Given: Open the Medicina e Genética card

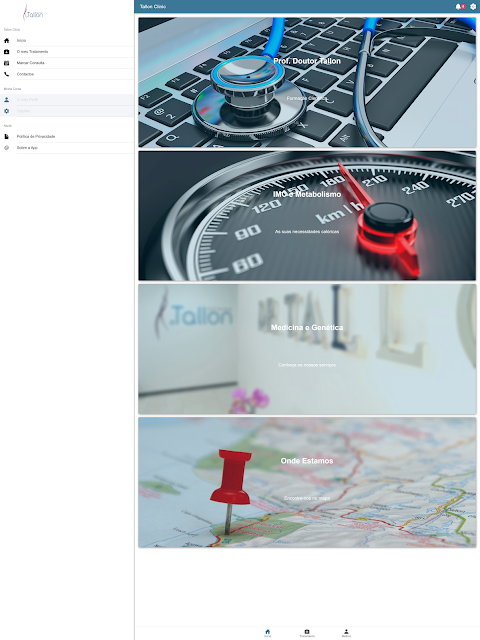Looking at the screenshot, I should click(307, 349).
